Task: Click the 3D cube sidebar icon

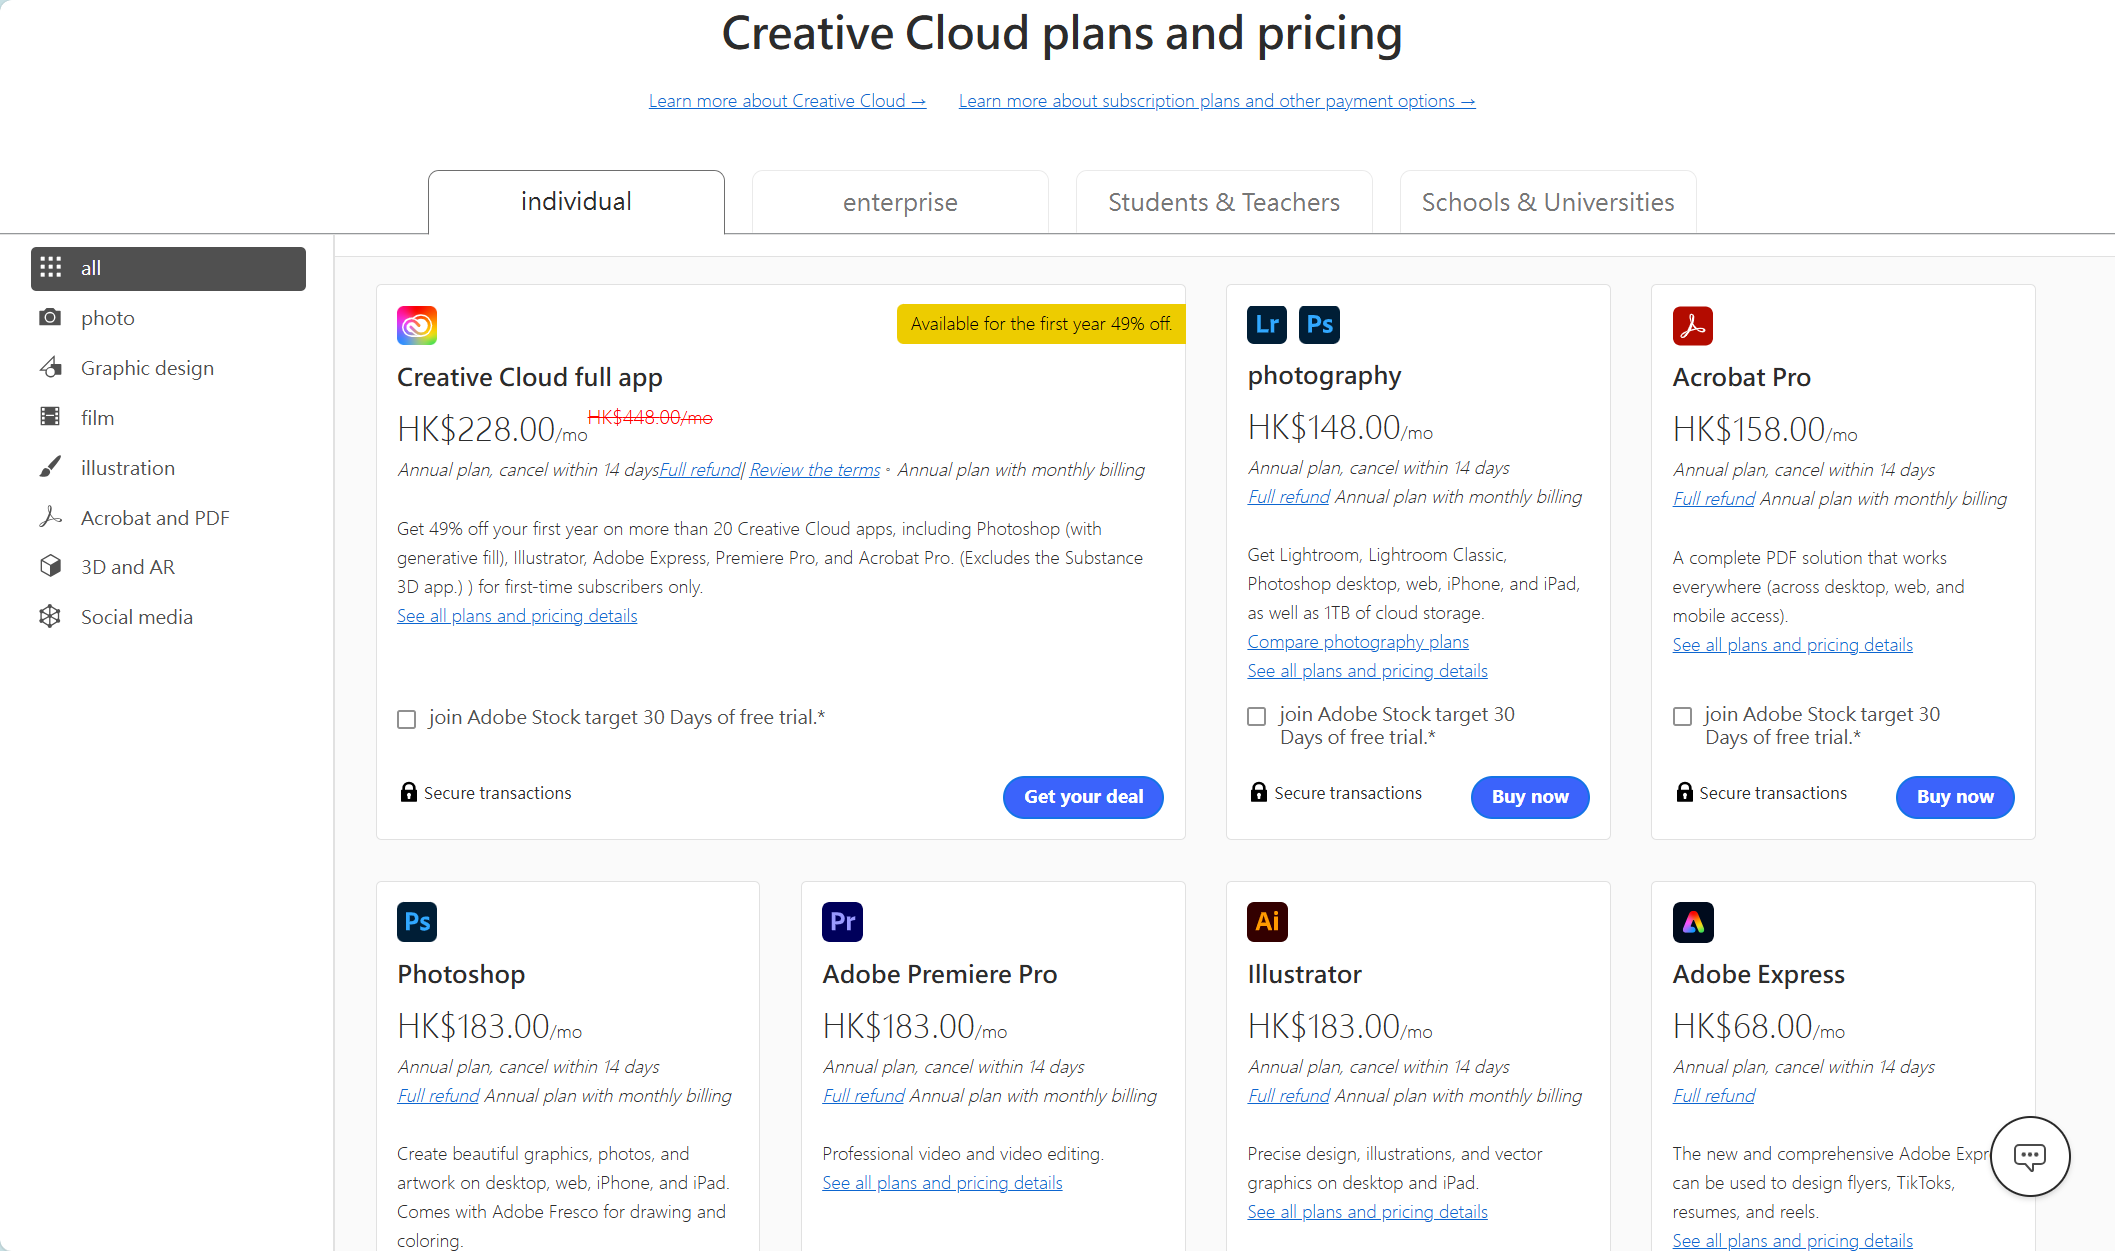Action: (x=50, y=566)
